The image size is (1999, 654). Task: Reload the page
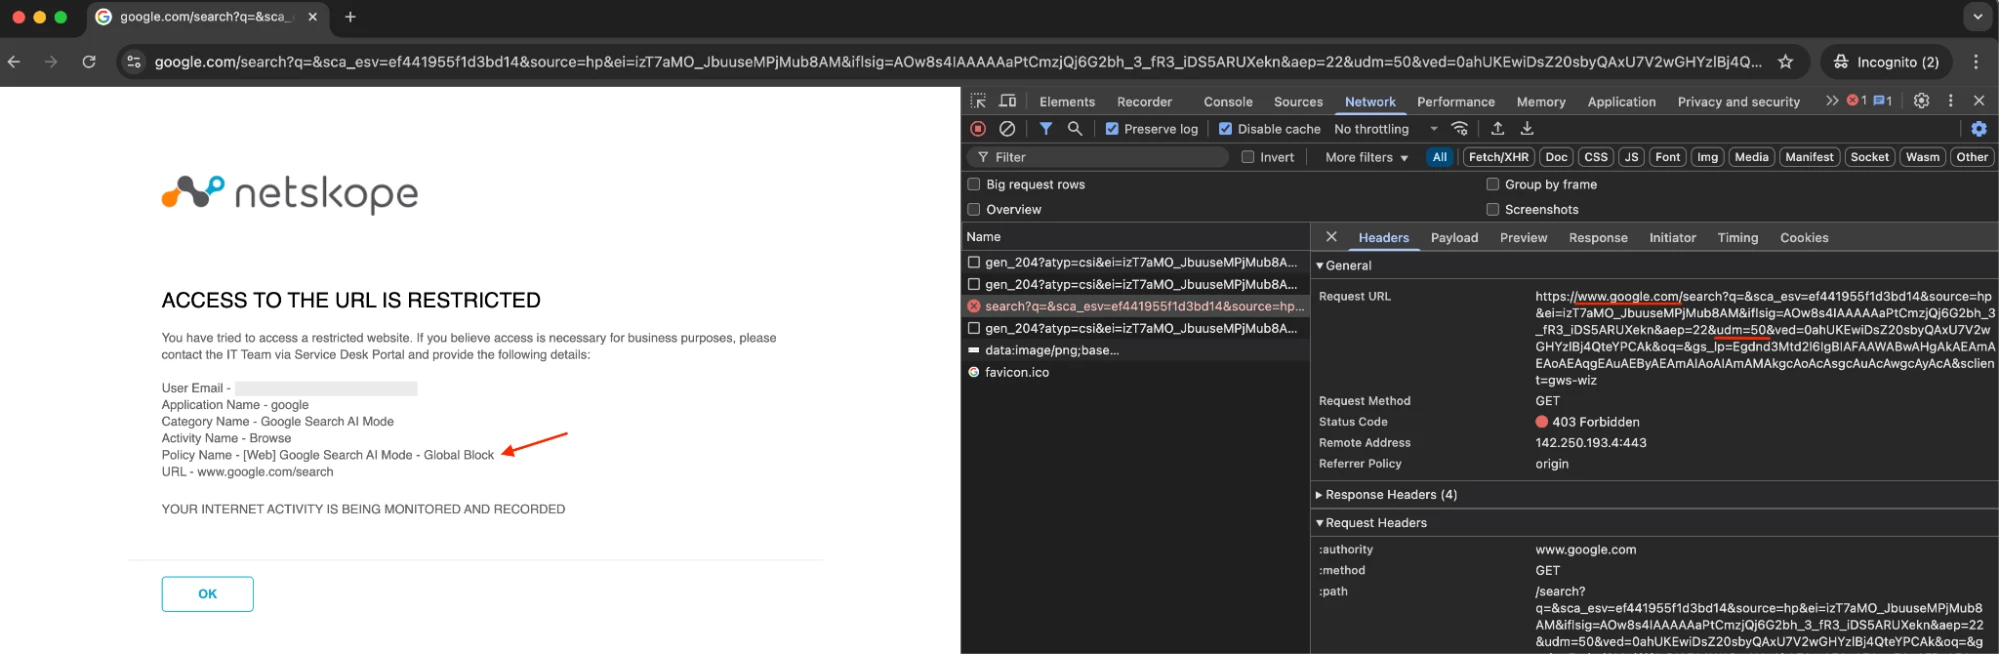click(x=89, y=62)
